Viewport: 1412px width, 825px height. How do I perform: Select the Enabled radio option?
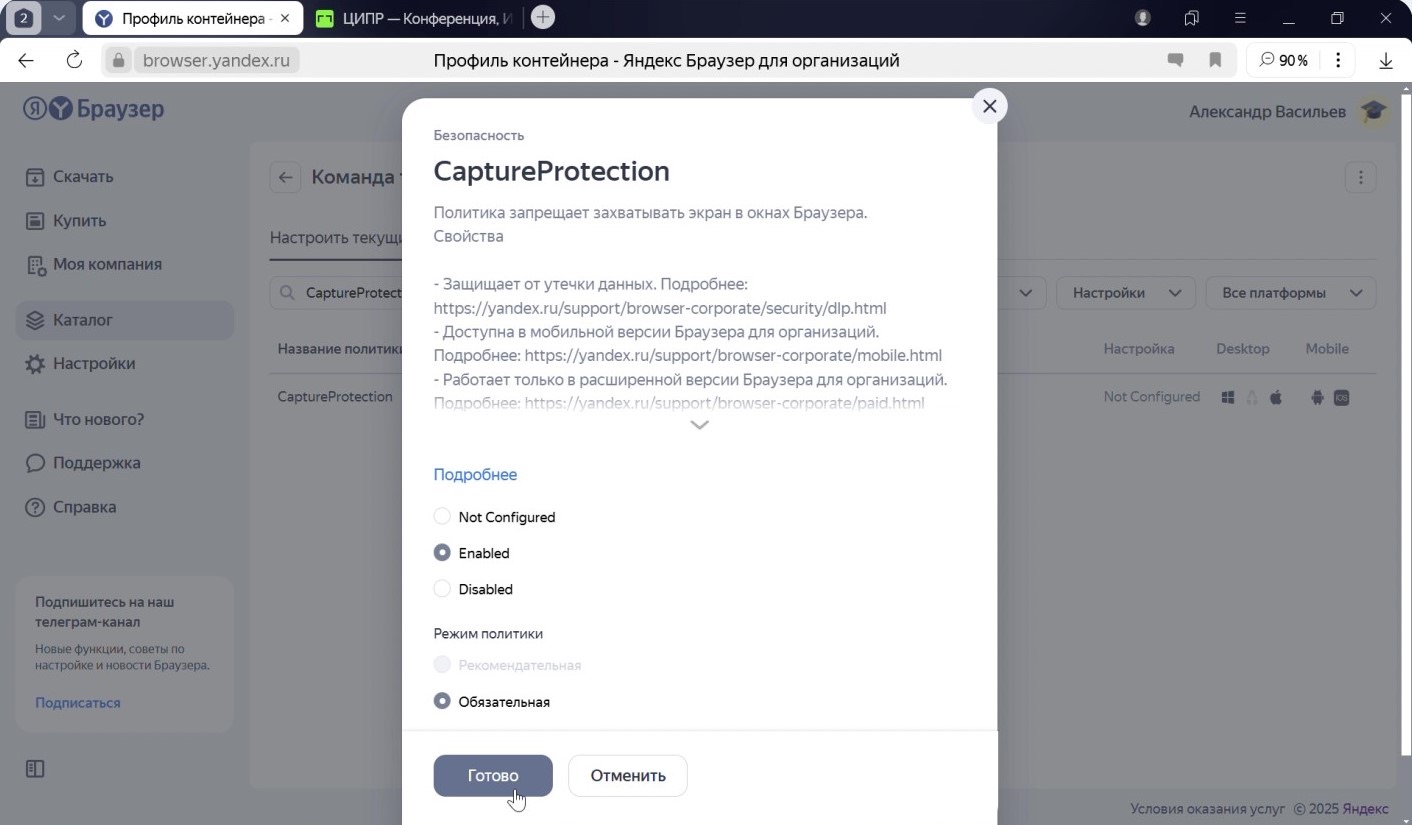442,553
